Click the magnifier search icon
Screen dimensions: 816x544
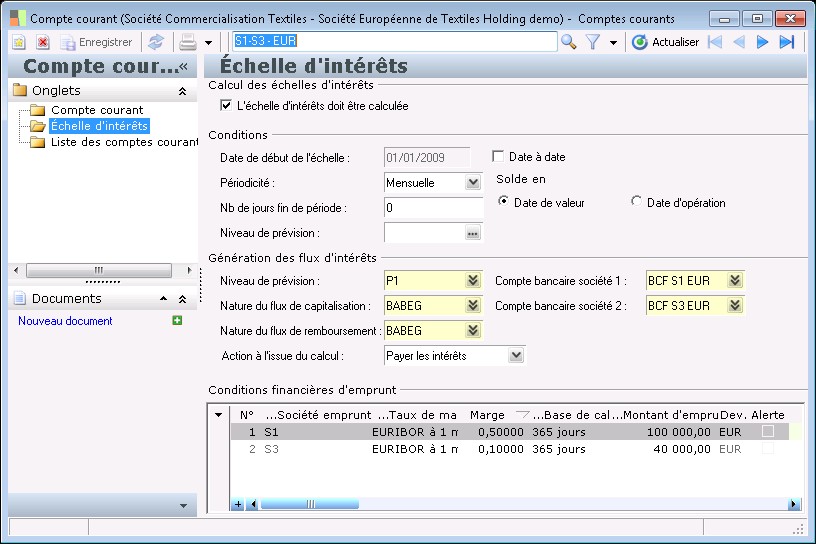click(x=569, y=42)
